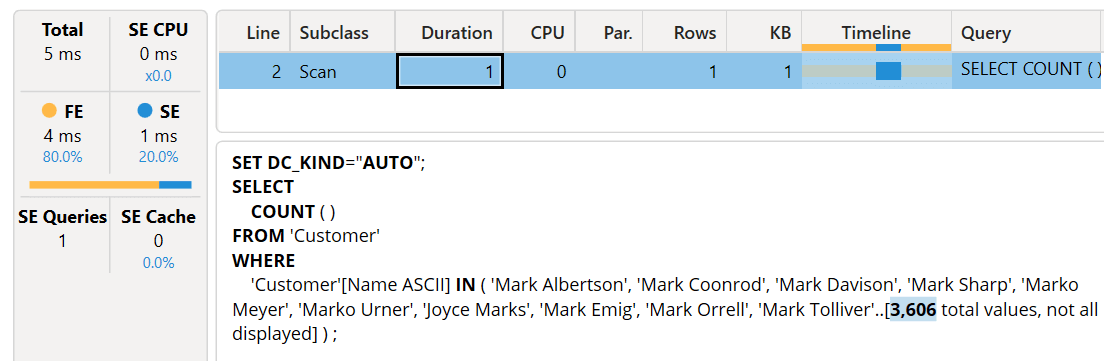Click the orange FE circle icon
Screen dimensions: 1104x361
[x=49, y=110]
